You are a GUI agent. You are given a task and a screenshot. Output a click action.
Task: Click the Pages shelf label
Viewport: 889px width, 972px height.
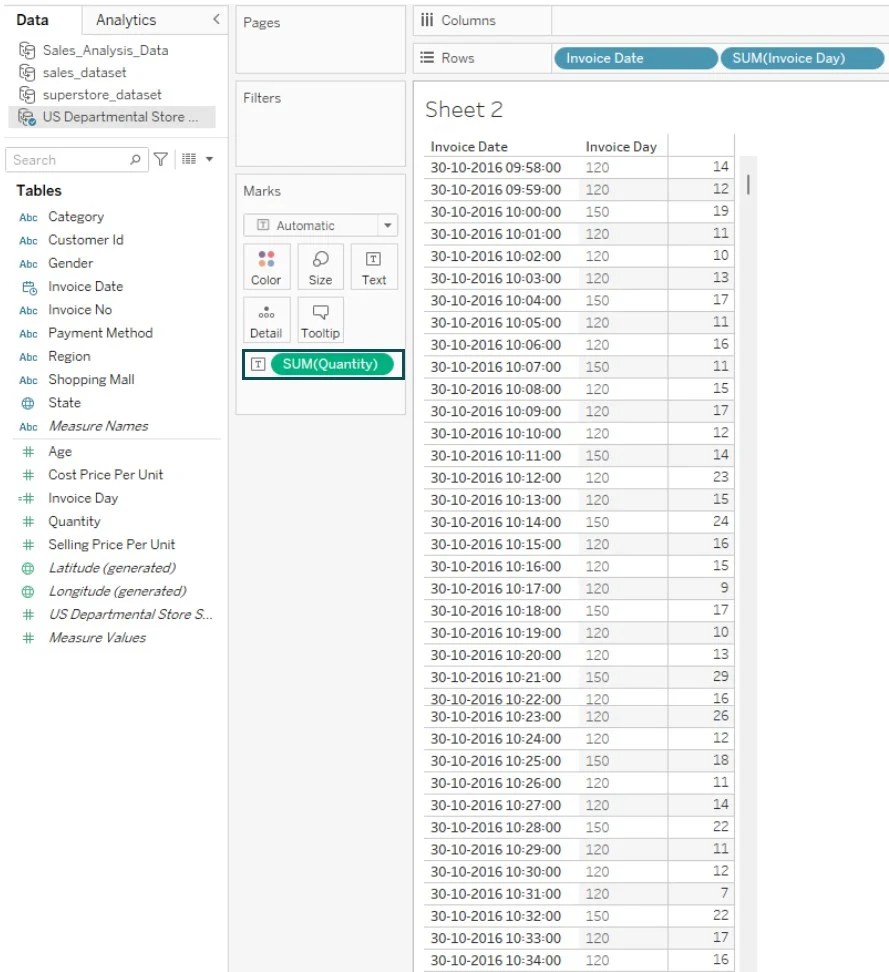[262, 23]
